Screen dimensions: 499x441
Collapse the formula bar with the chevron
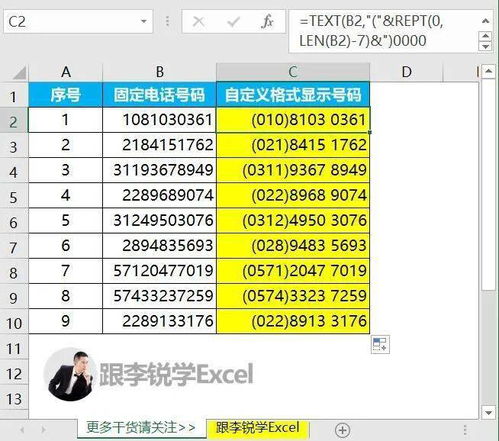pos(486,21)
